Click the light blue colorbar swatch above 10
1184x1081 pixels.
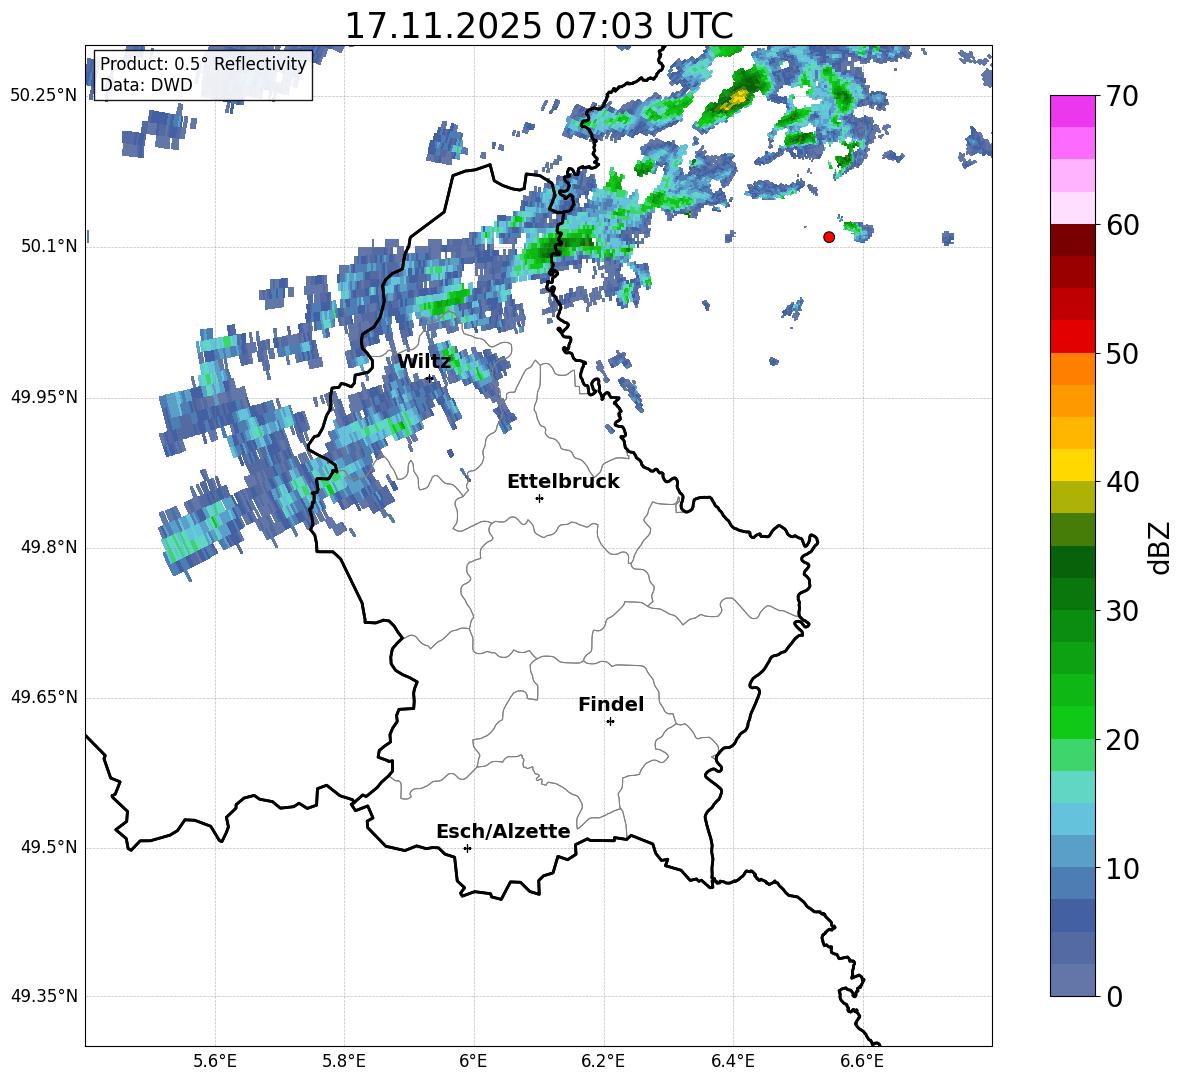tap(1073, 851)
